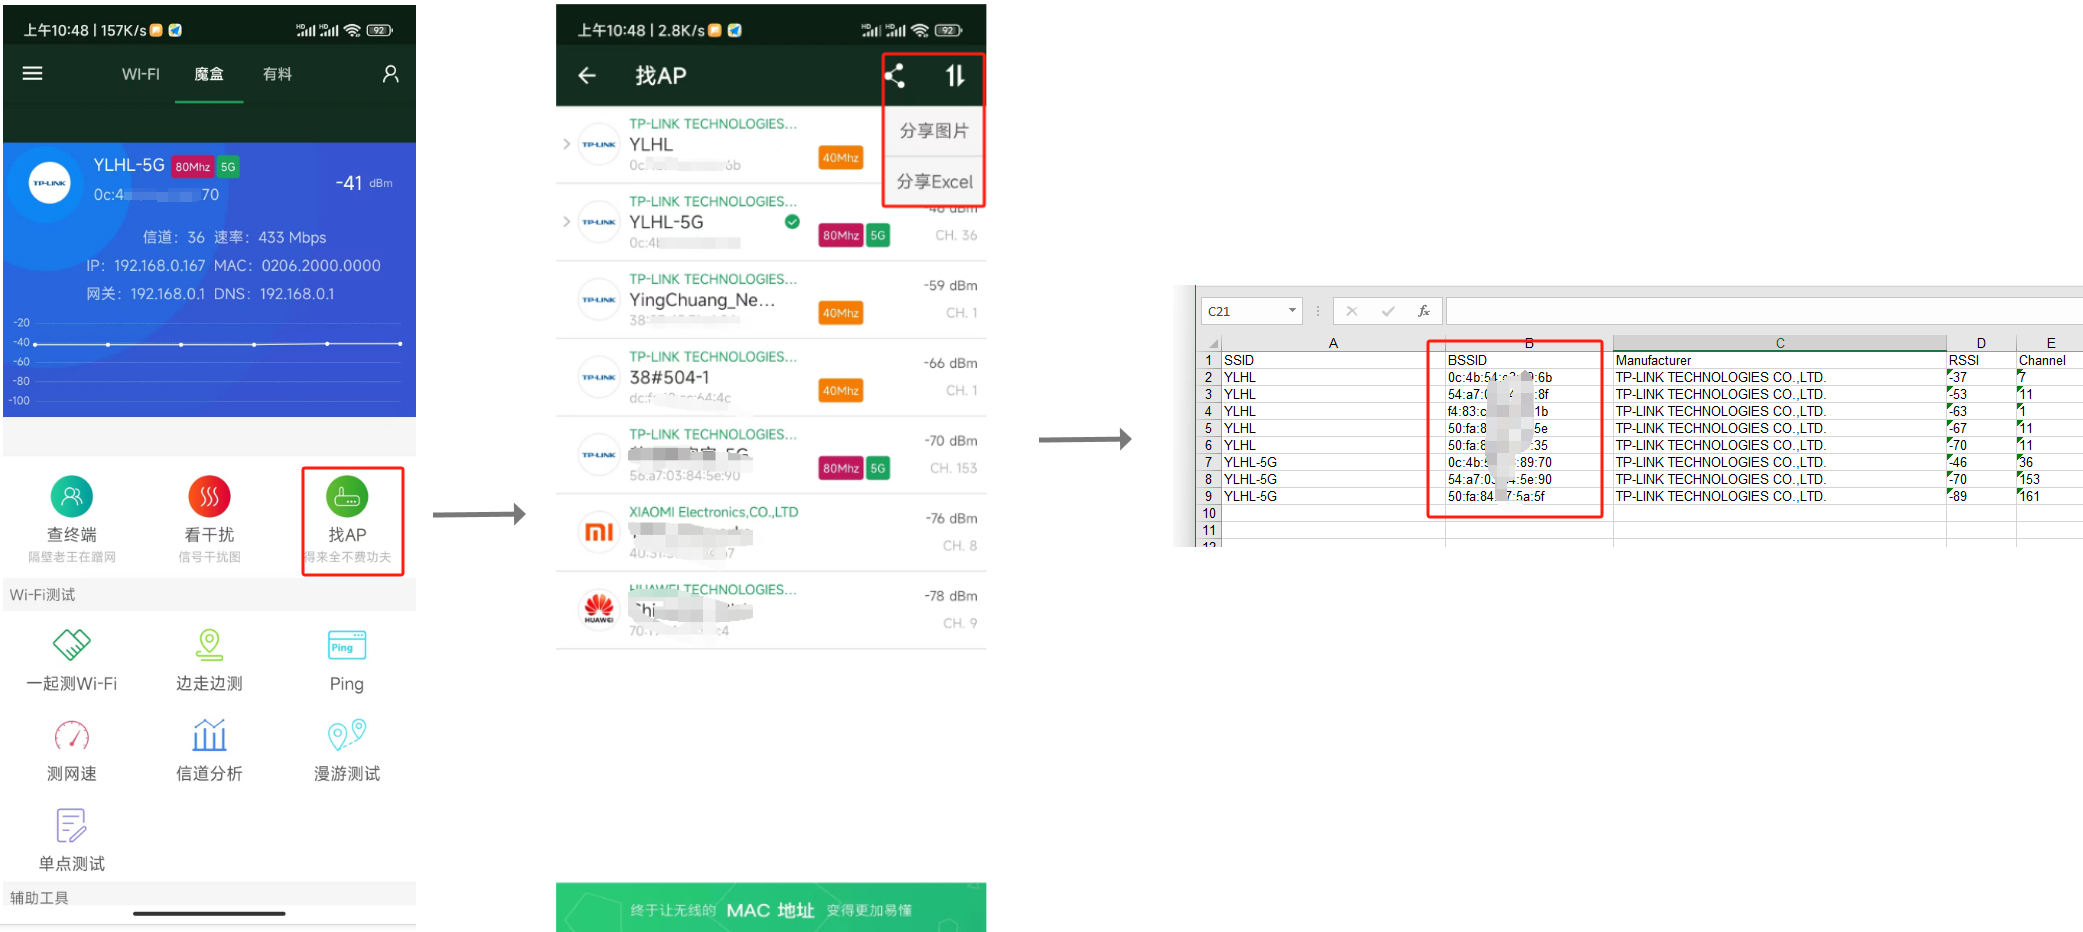This screenshot has width=2083, height=932.
Task: Switch to the 魔盒 tab
Action: tap(209, 74)
